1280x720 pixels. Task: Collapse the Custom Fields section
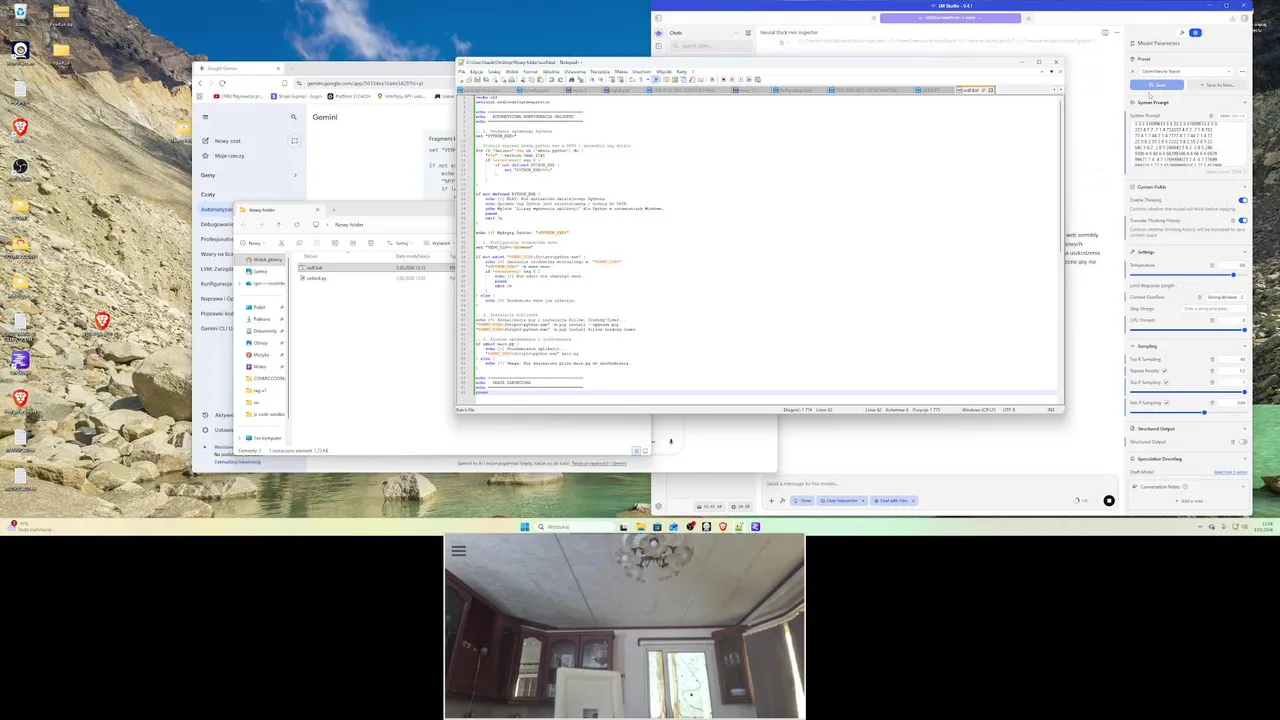pyautogui.click(x=1244, y=187)
